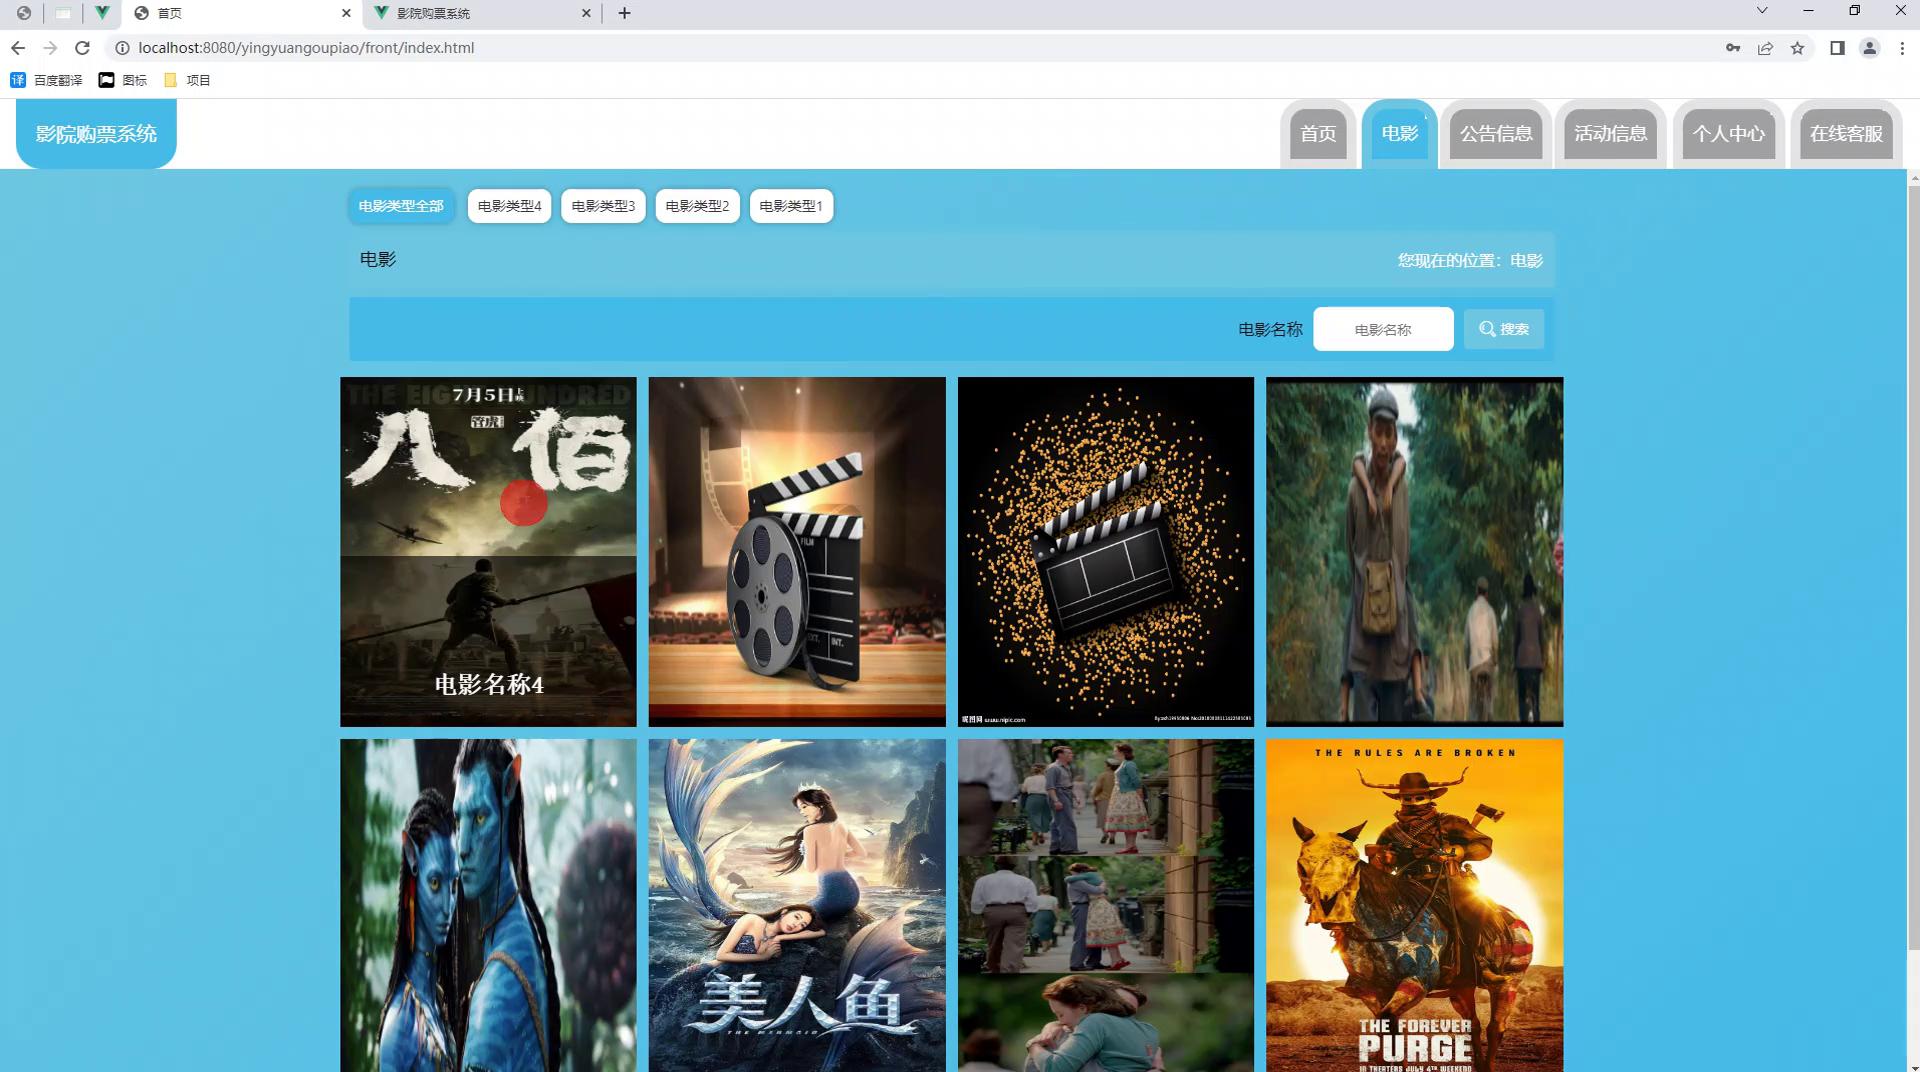Select the pinned Vue tab icon

(102, 13)
